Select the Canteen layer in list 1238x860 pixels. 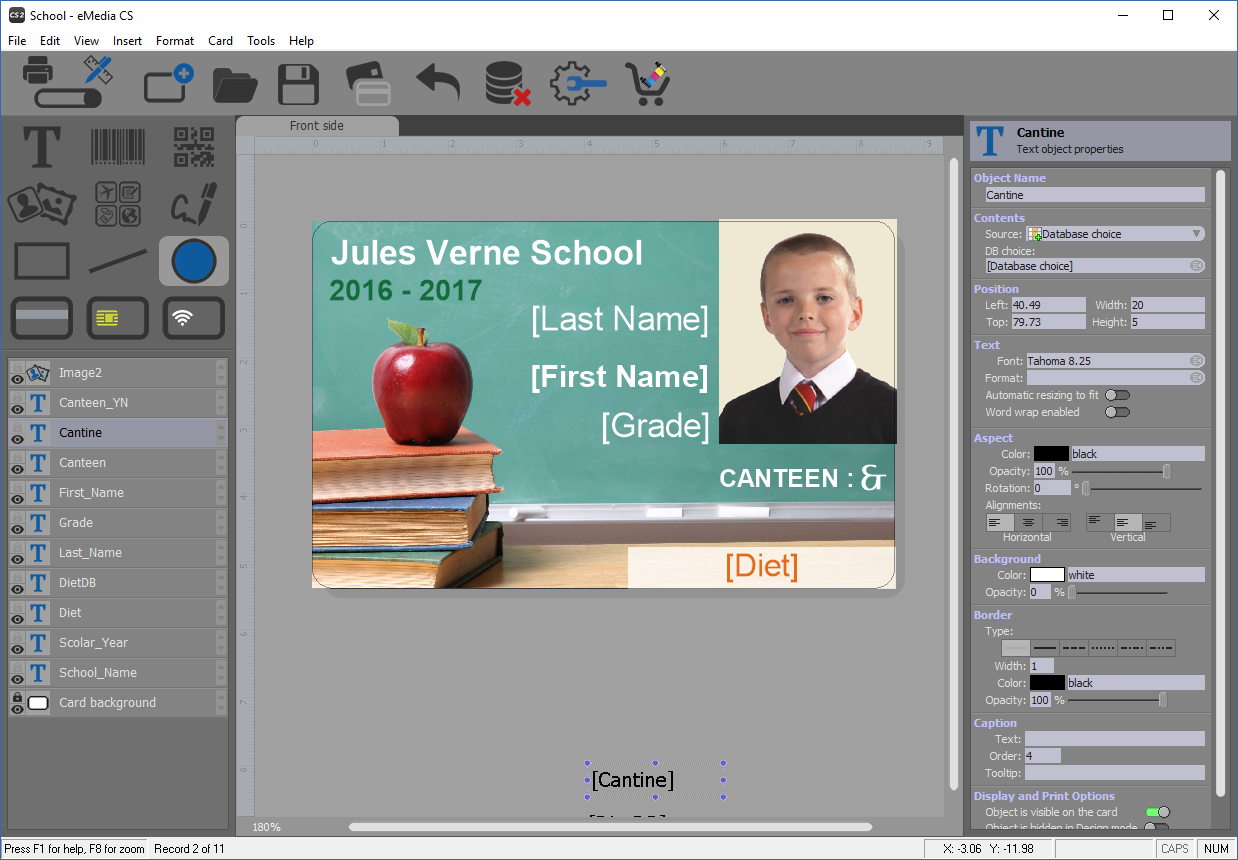coord(118,463)
